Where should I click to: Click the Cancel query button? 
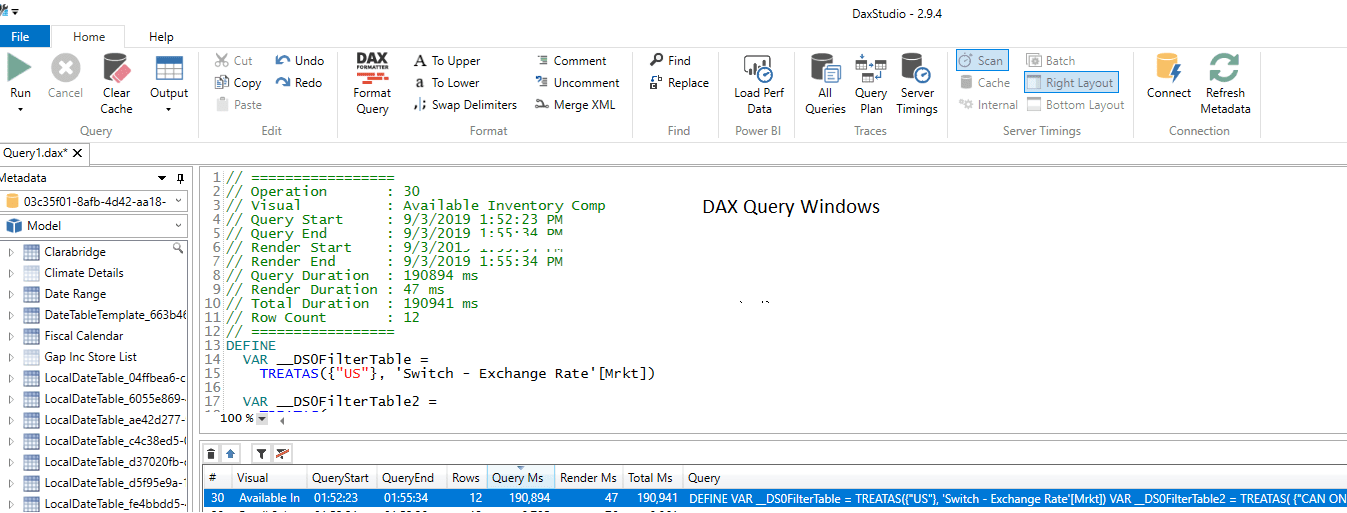coord(65,76)
